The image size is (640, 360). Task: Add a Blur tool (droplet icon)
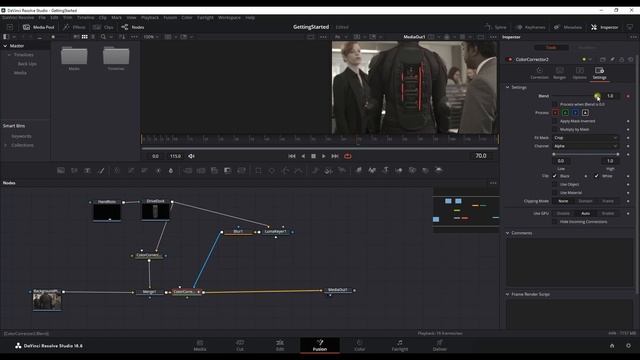tap(171, 171)
